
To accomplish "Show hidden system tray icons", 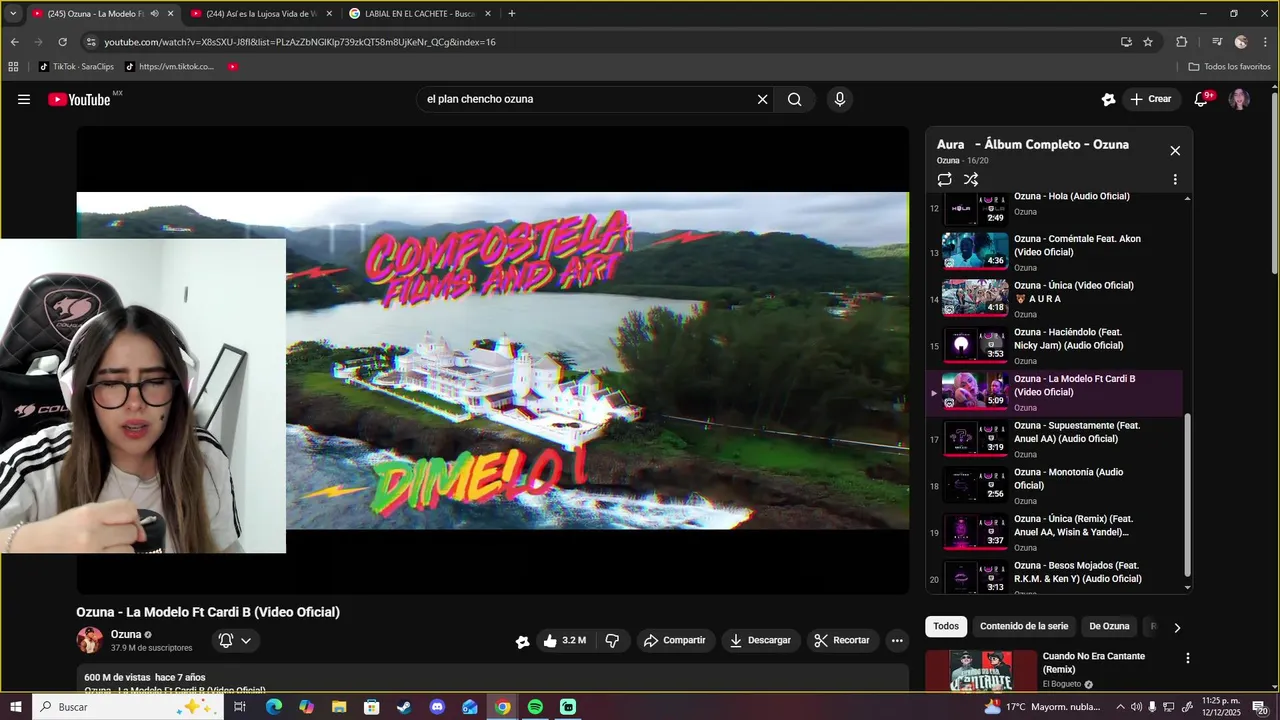I will [x=1120, y=707].
